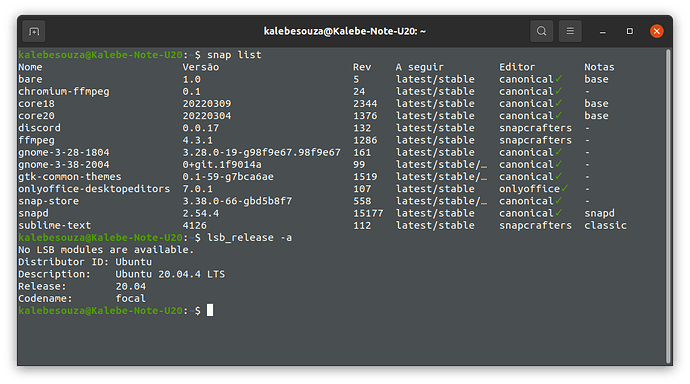Click the 'lsb_release -a' command text
Viewport: 690px width, 384px height.
(250, 238)
